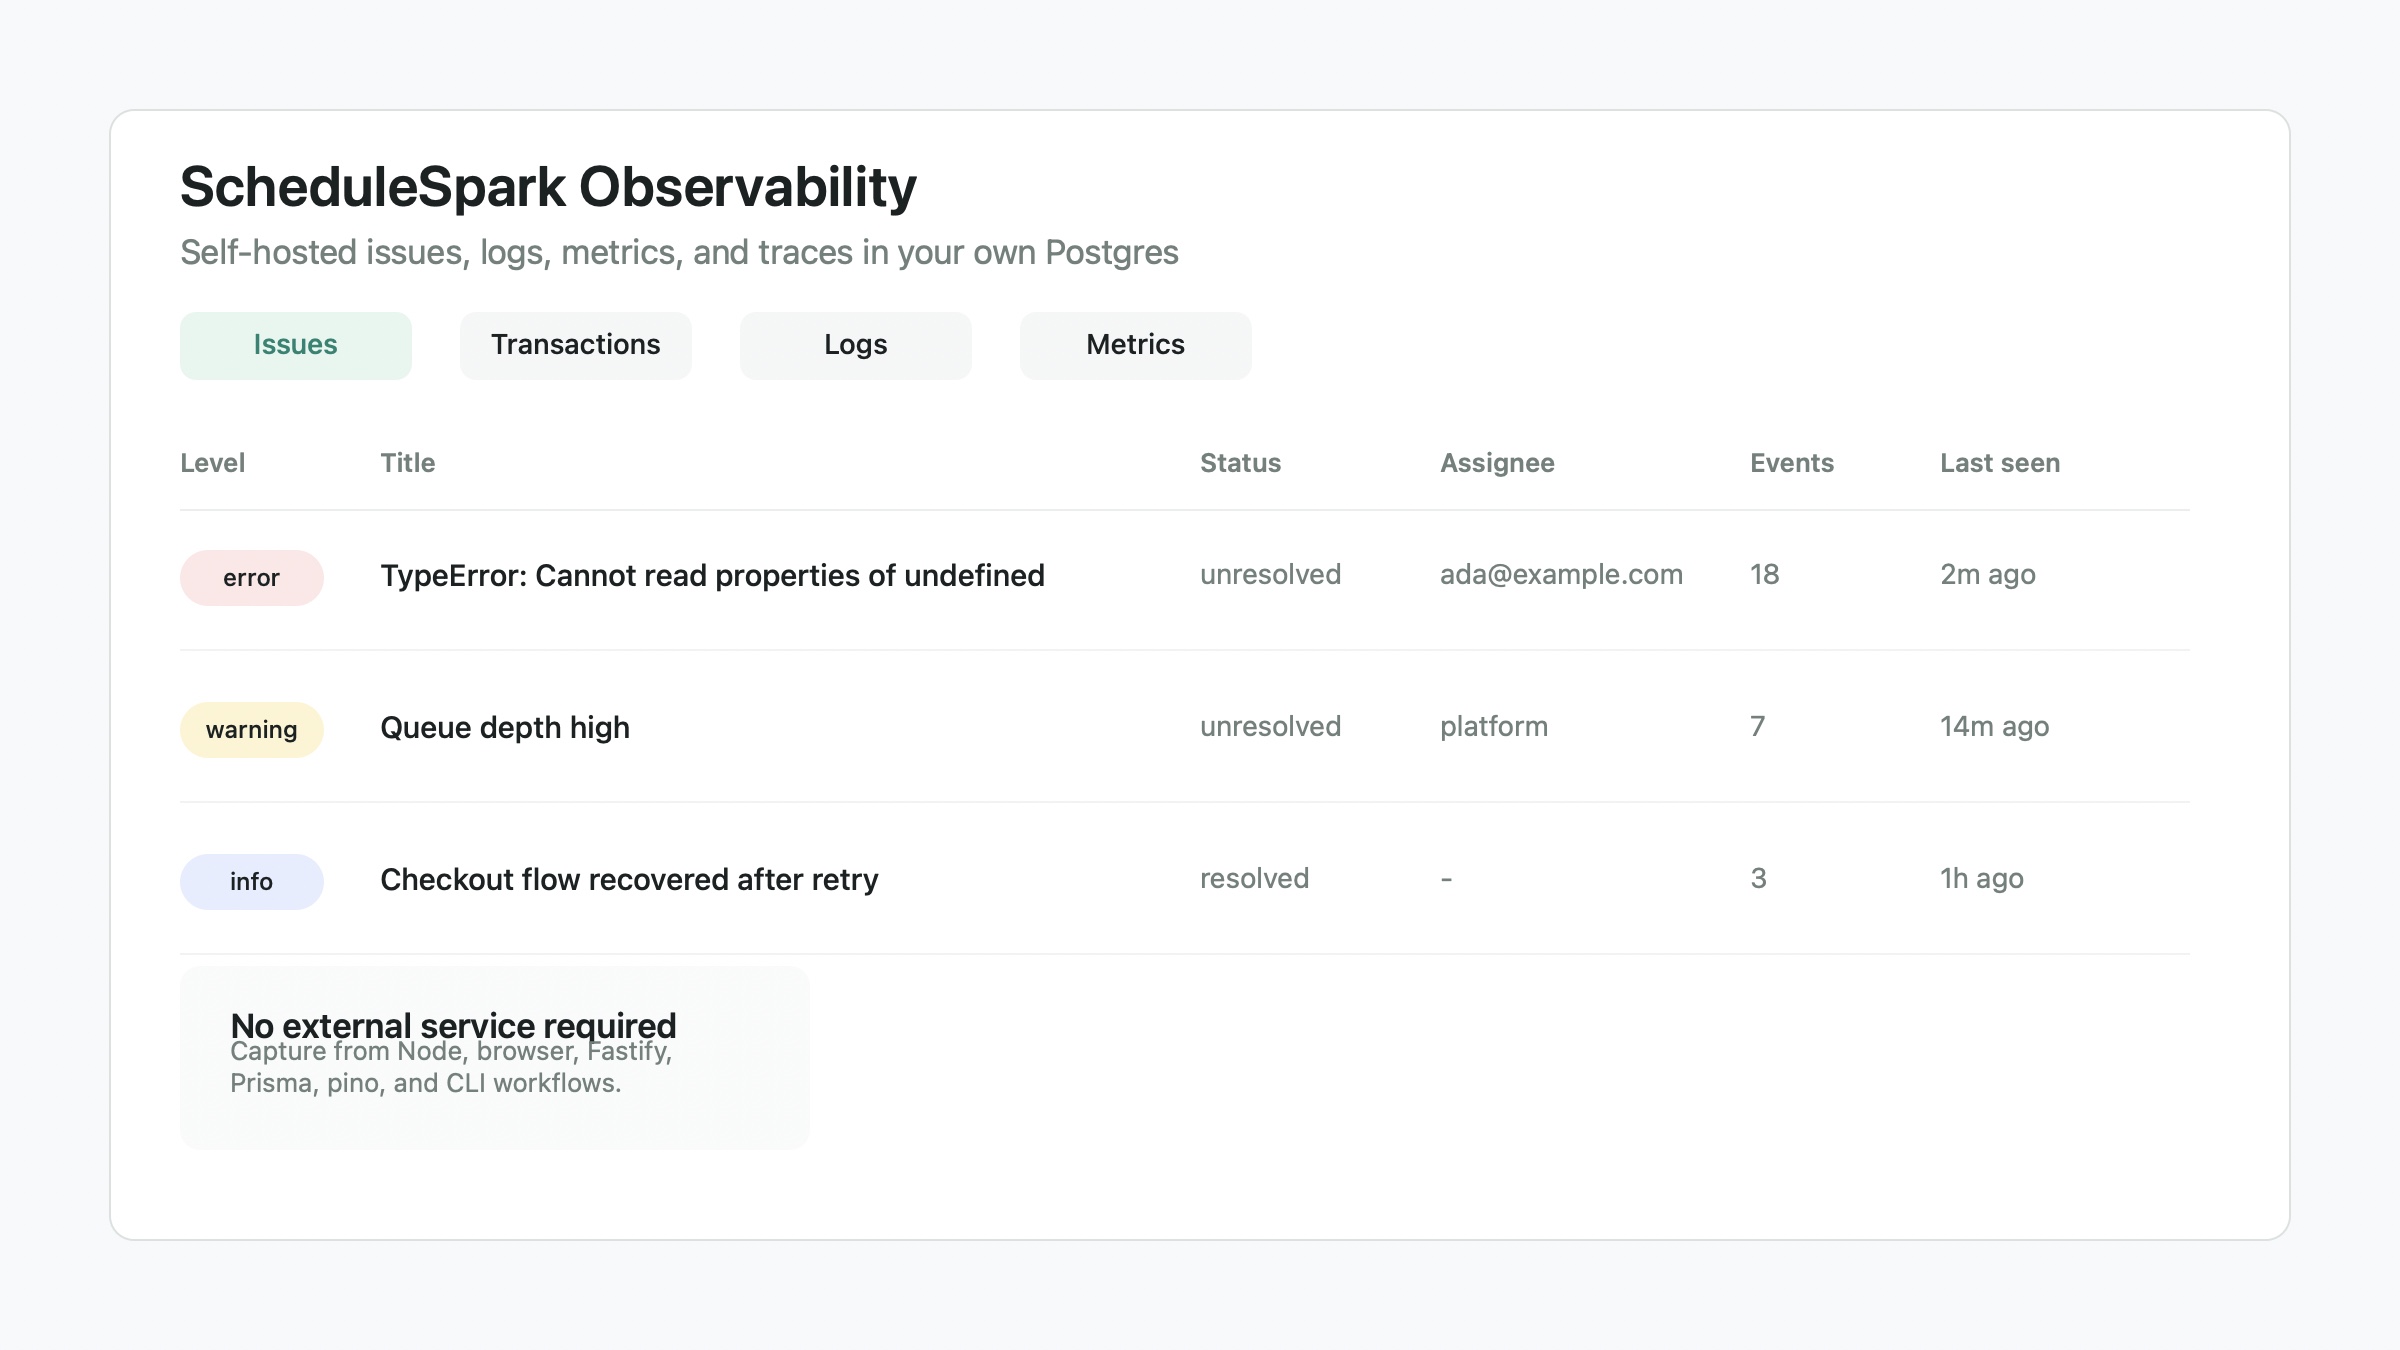Click the Title column header
The width and height of the screenshot is (2400, 1350).
tap(407, 463)
